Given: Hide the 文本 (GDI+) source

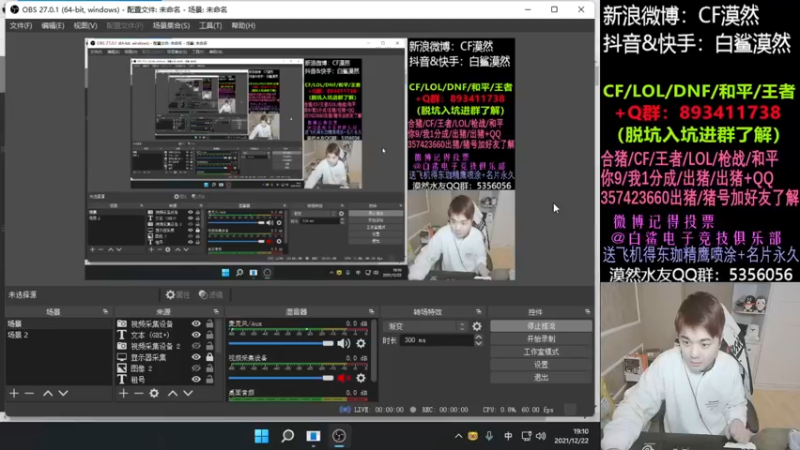Looking at the screenshot, I should pyautogui.click(x=196, y=335).
